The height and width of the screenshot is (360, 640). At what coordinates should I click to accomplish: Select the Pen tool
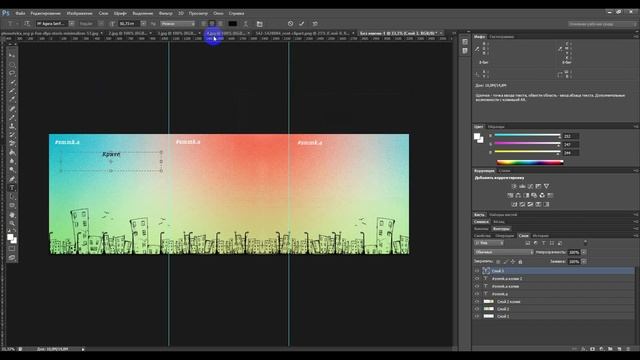pyautogui.click(x=12, y=179)
